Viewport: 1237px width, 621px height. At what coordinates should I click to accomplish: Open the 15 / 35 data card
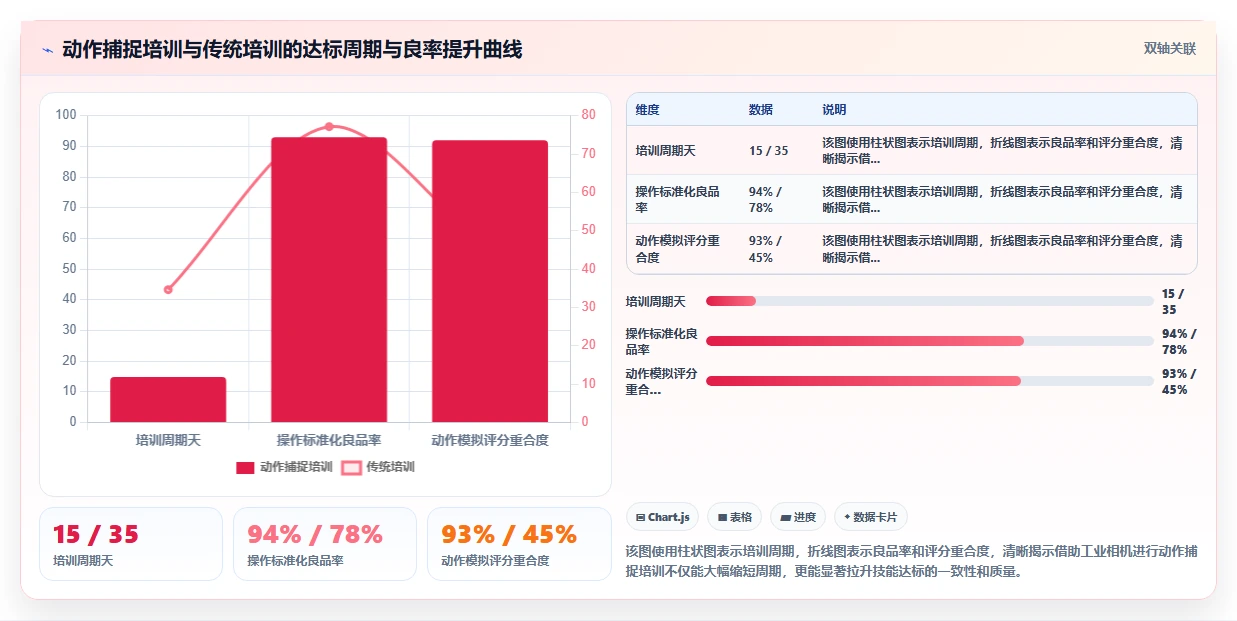click(131, 544)
